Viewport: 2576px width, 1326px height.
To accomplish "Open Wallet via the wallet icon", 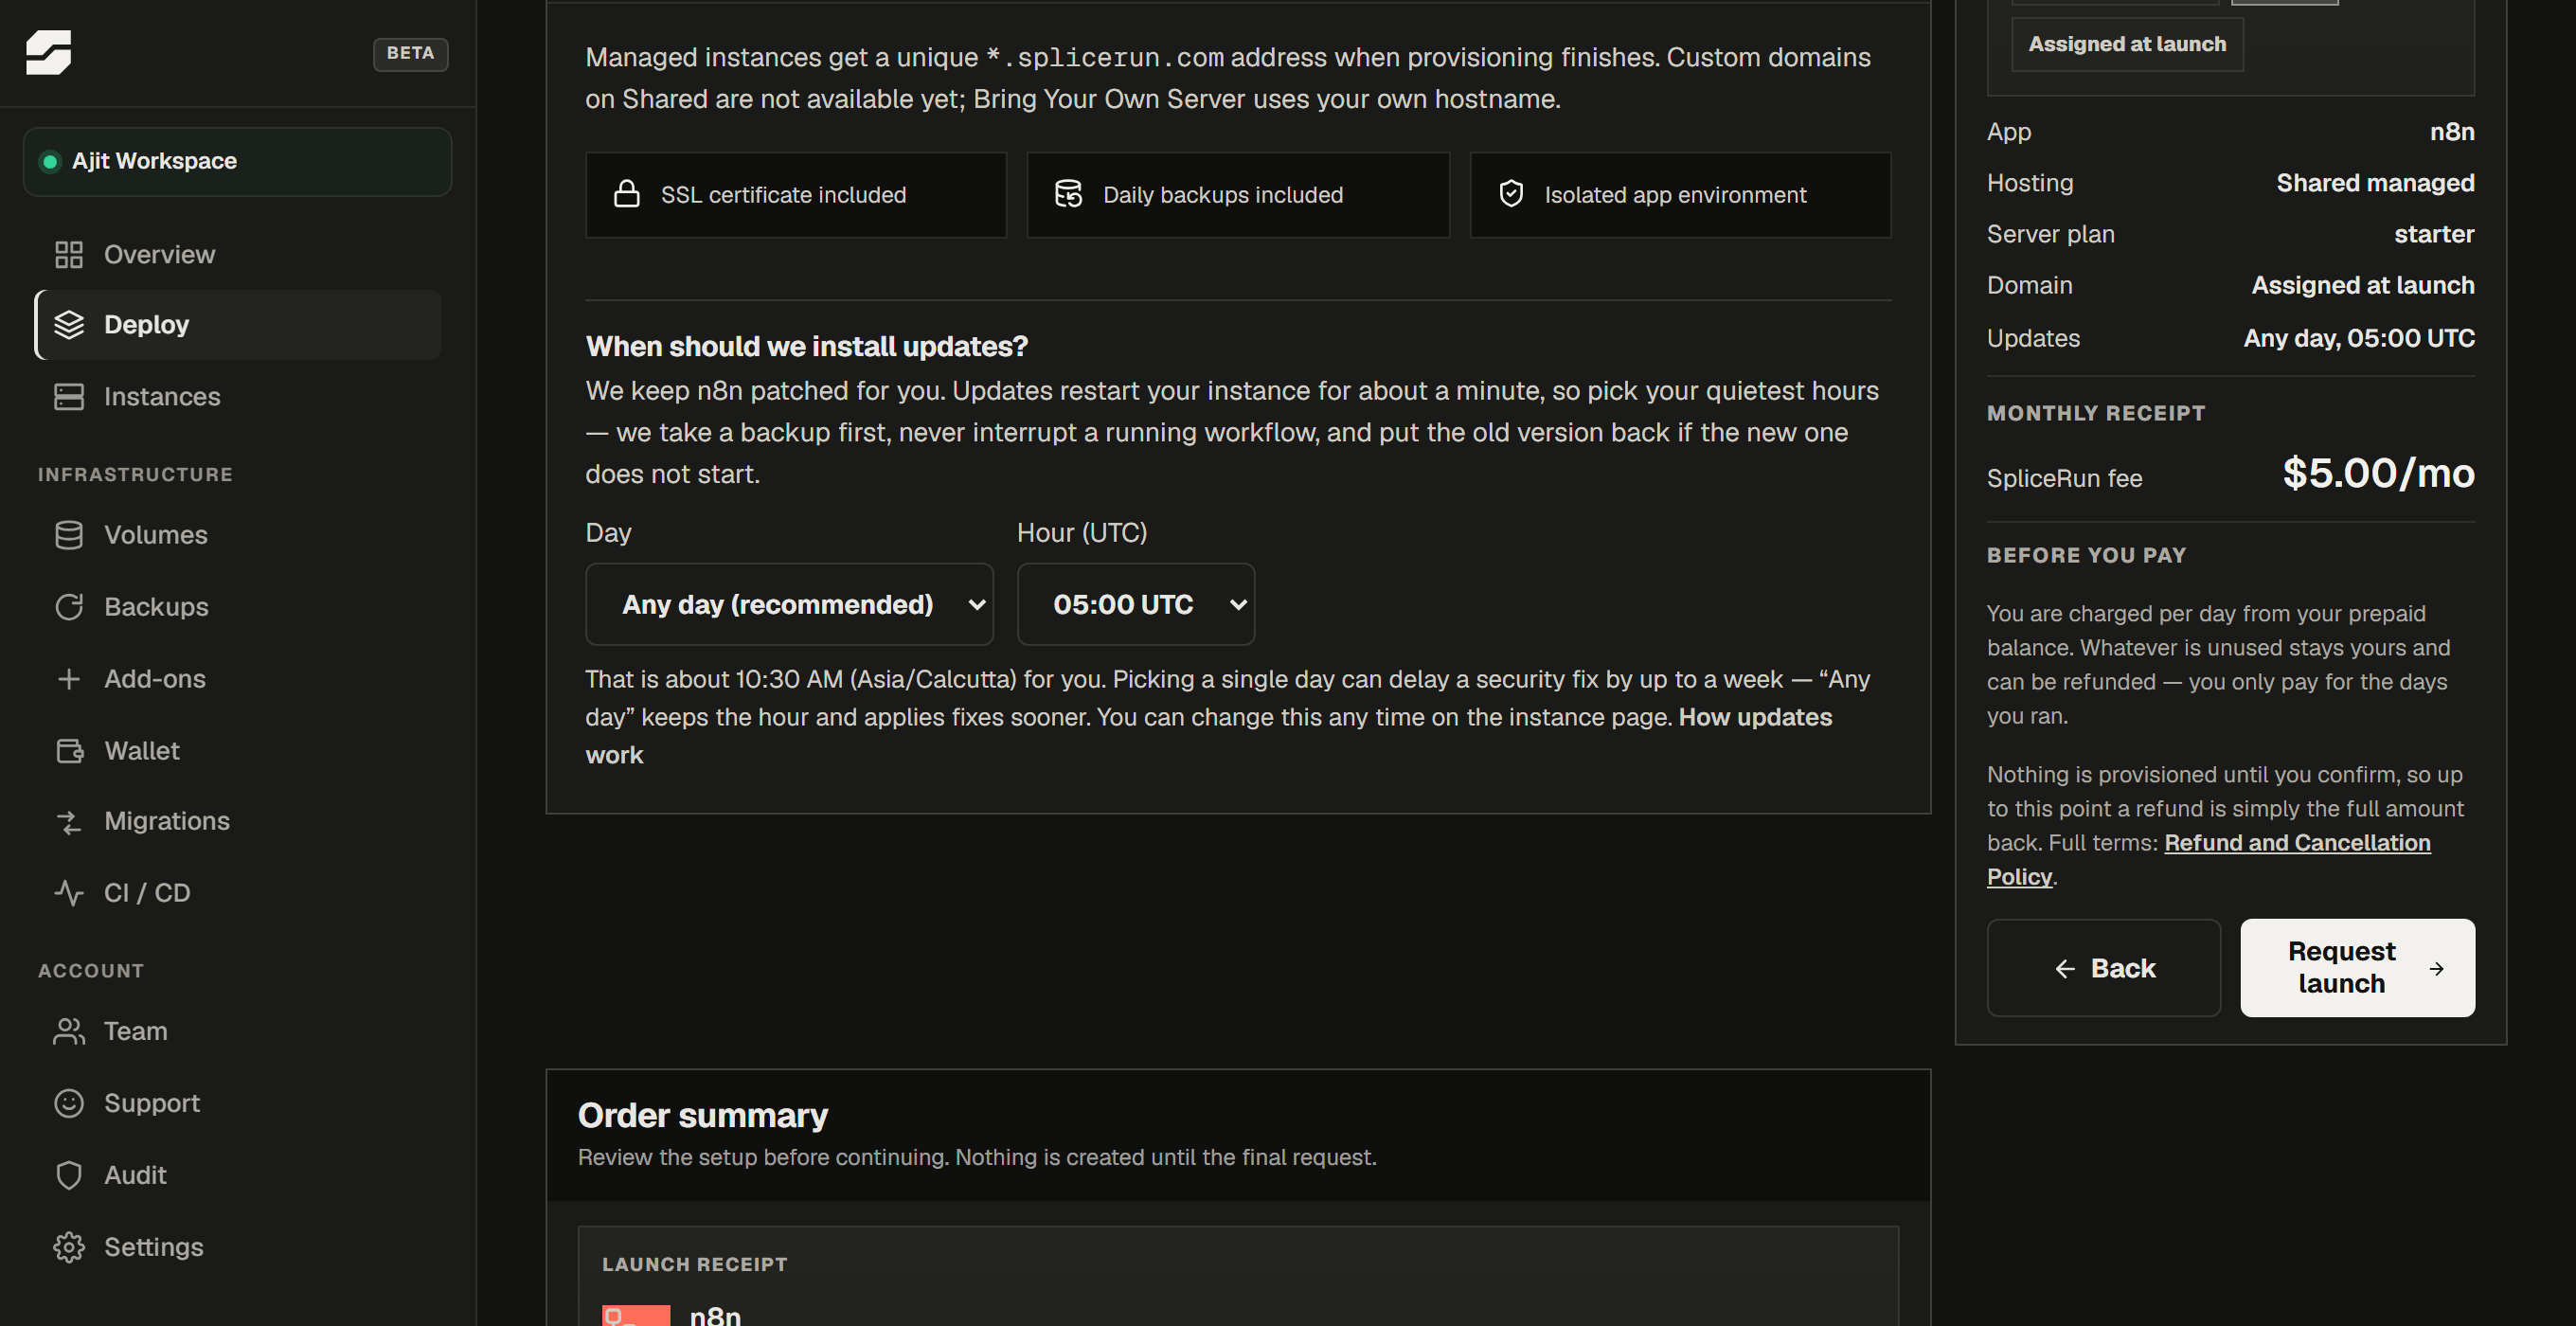I will [68, 751].
